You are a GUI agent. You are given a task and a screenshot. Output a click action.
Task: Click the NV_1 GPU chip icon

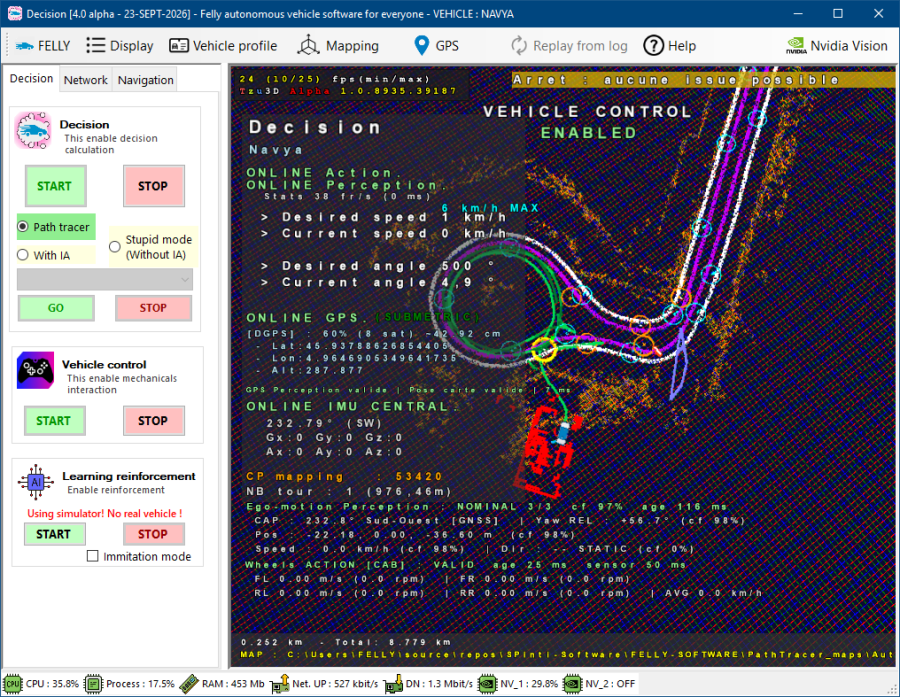tap(487, 684)
